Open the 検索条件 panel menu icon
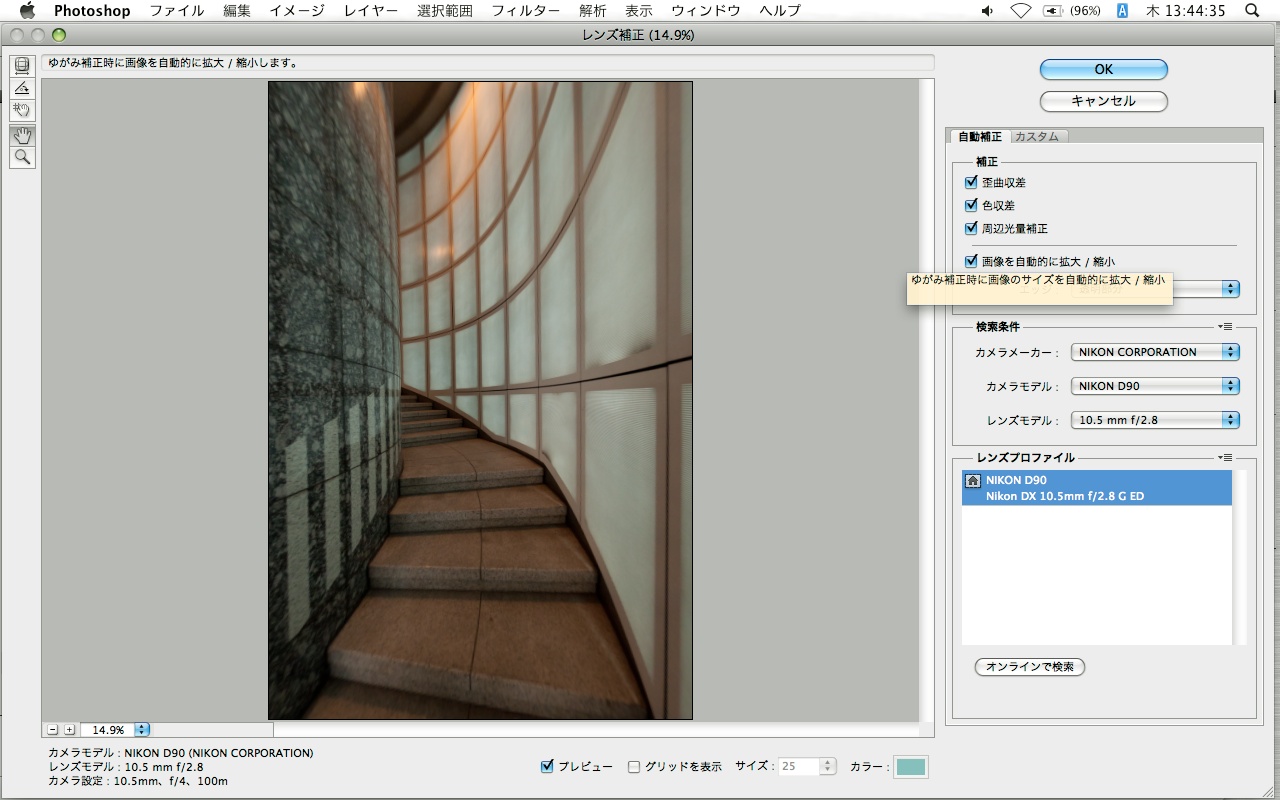This screenshot has height=800, width=1280. pos(1225,326)
